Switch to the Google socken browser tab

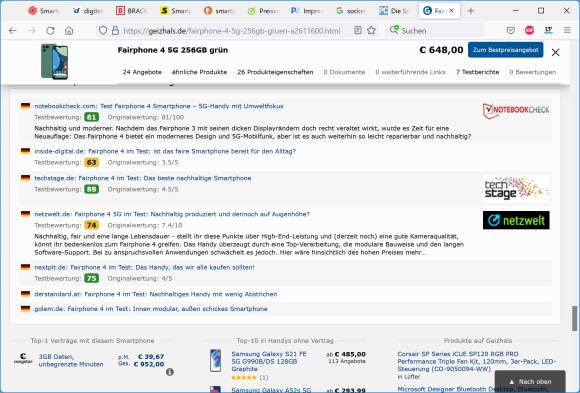[351, 11]
